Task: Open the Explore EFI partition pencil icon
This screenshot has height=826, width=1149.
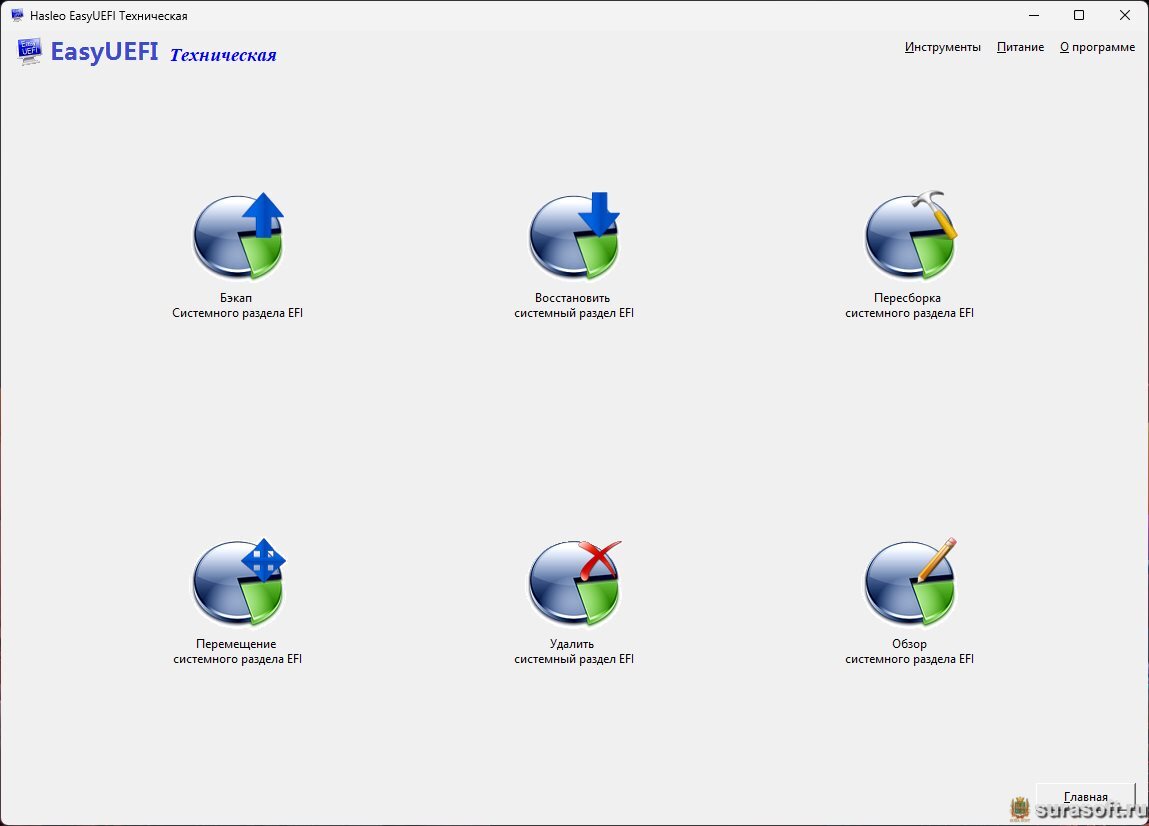Action: coord(910,583)
